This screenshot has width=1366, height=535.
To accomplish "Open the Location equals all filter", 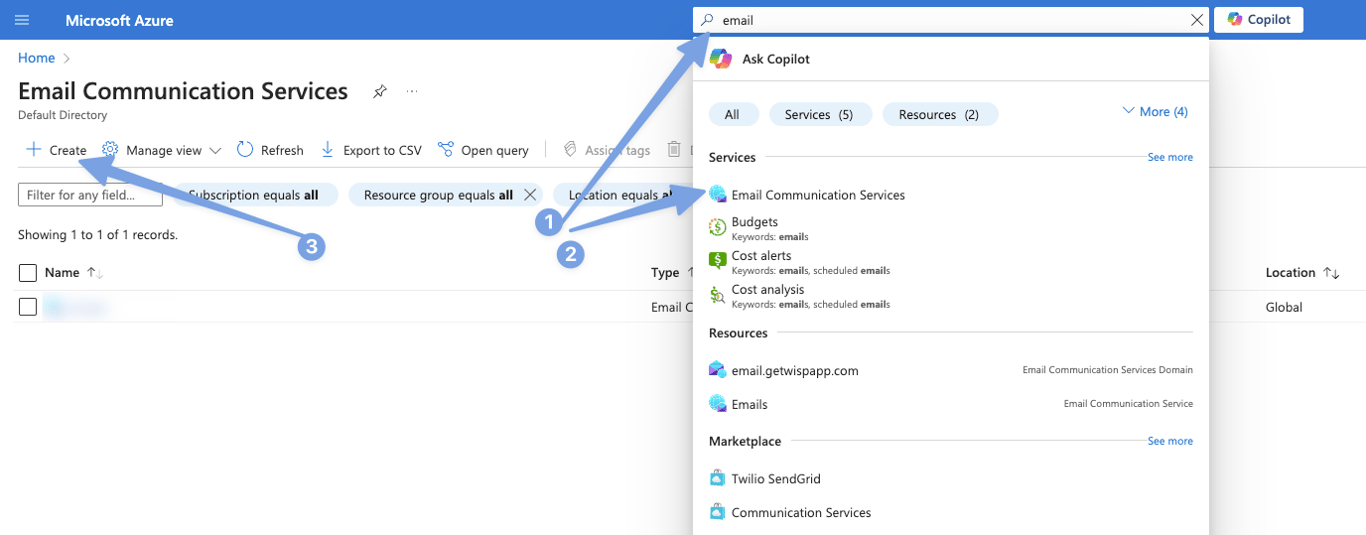I will [625, 195].
